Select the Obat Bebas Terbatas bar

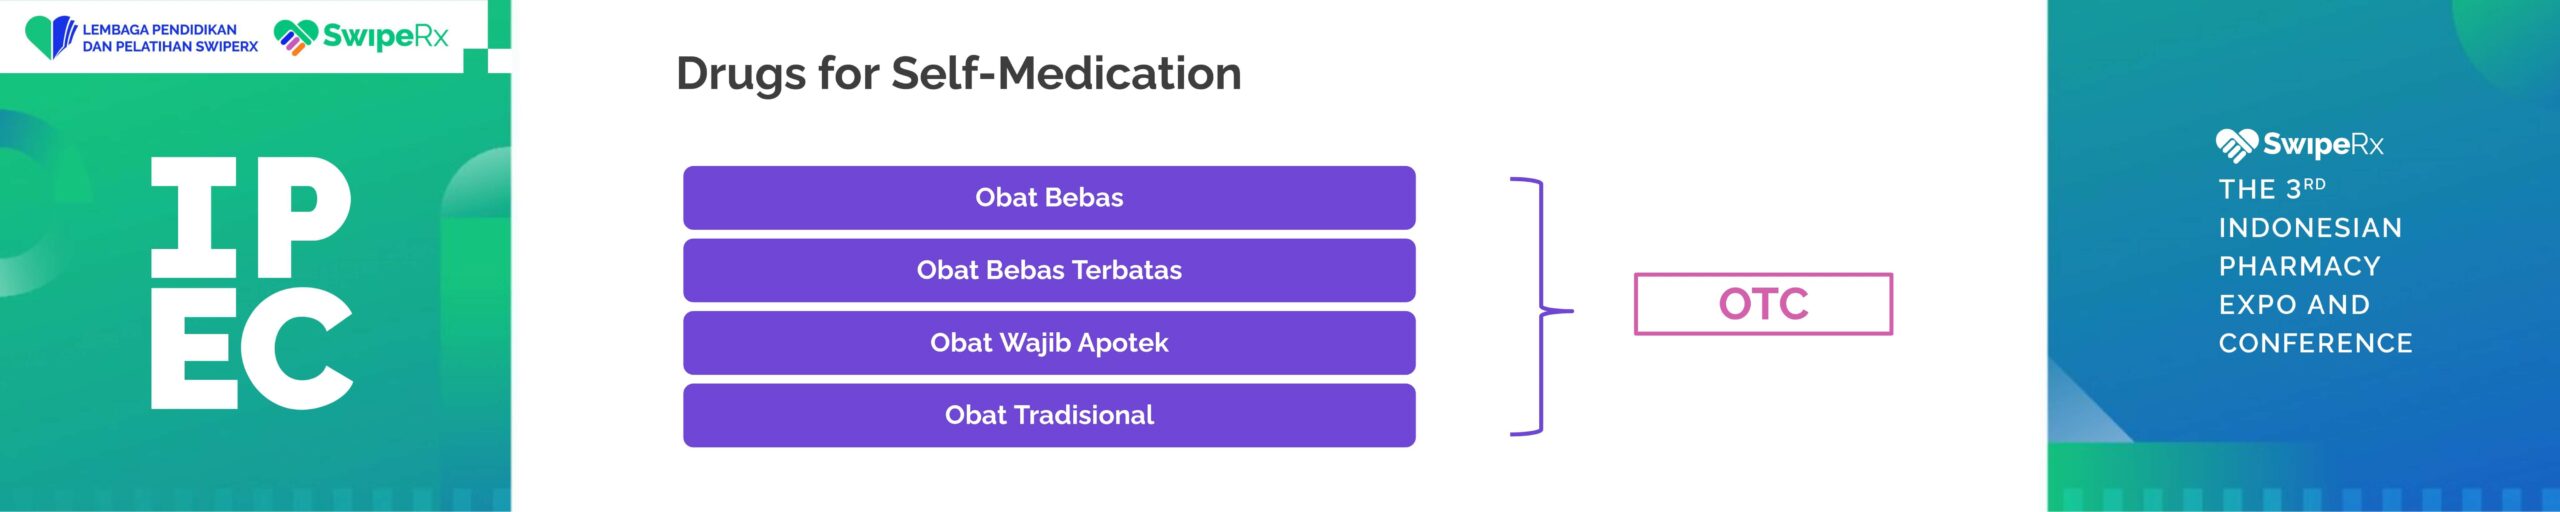point(1049,270)
